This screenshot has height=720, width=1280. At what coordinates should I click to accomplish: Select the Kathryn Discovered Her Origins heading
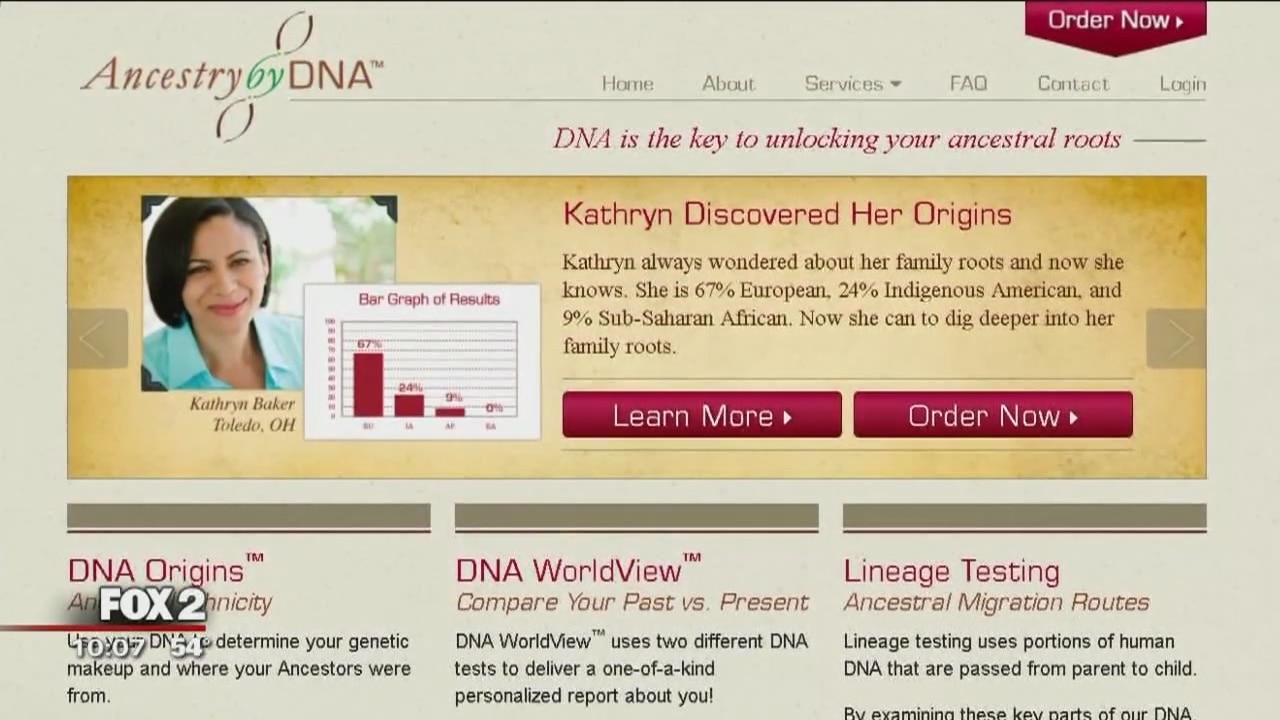(x=787, y=214)
